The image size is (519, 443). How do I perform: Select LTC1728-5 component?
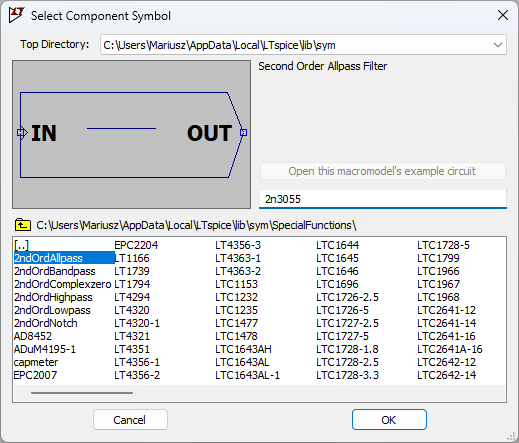point(443,245)
